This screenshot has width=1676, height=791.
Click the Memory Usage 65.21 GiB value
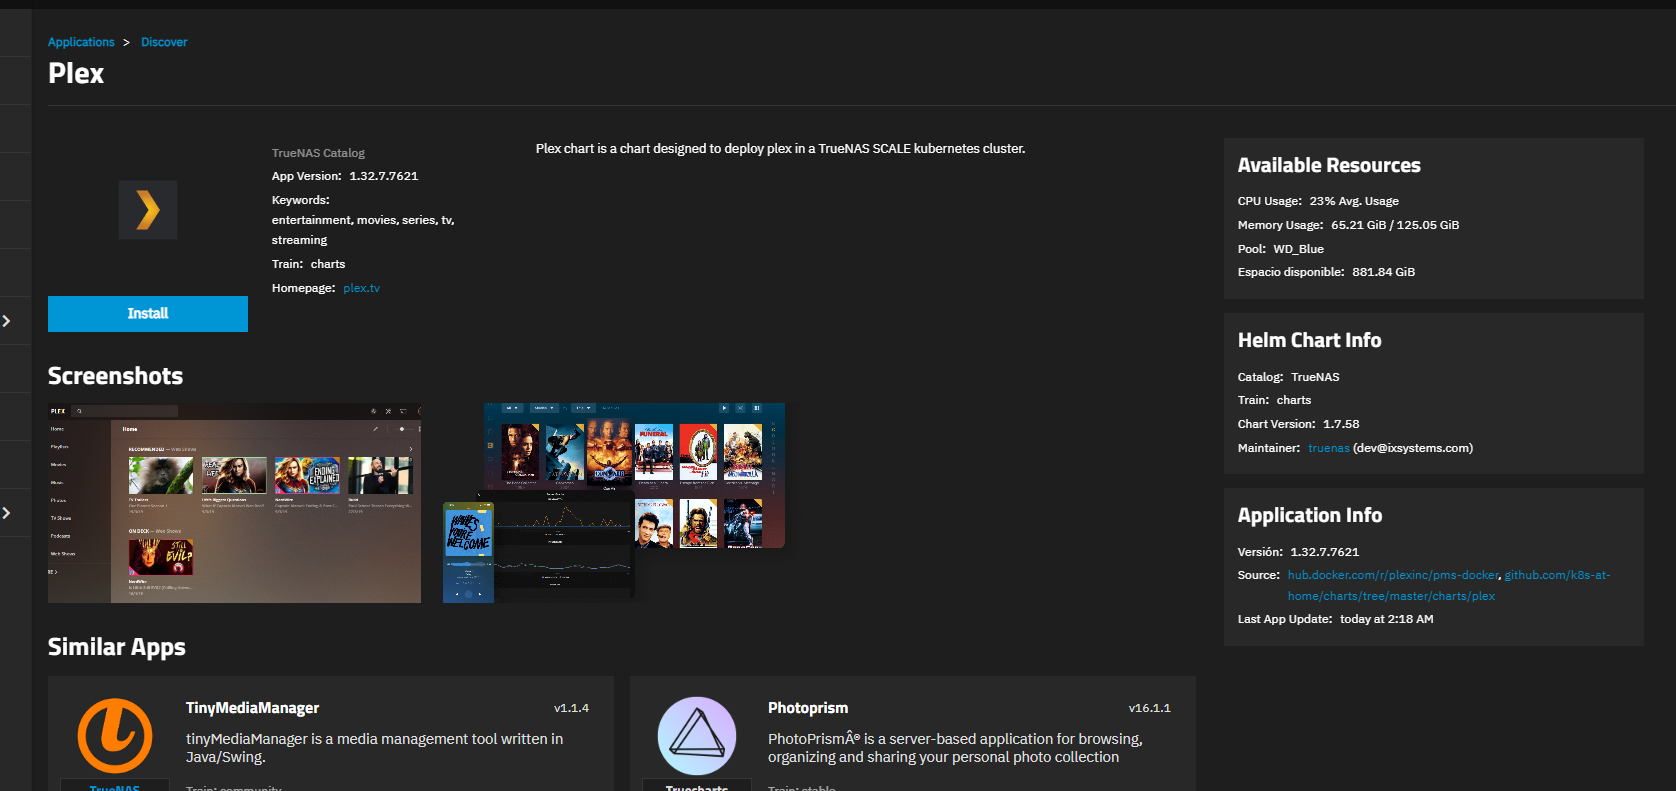(x=1395, y=225)
